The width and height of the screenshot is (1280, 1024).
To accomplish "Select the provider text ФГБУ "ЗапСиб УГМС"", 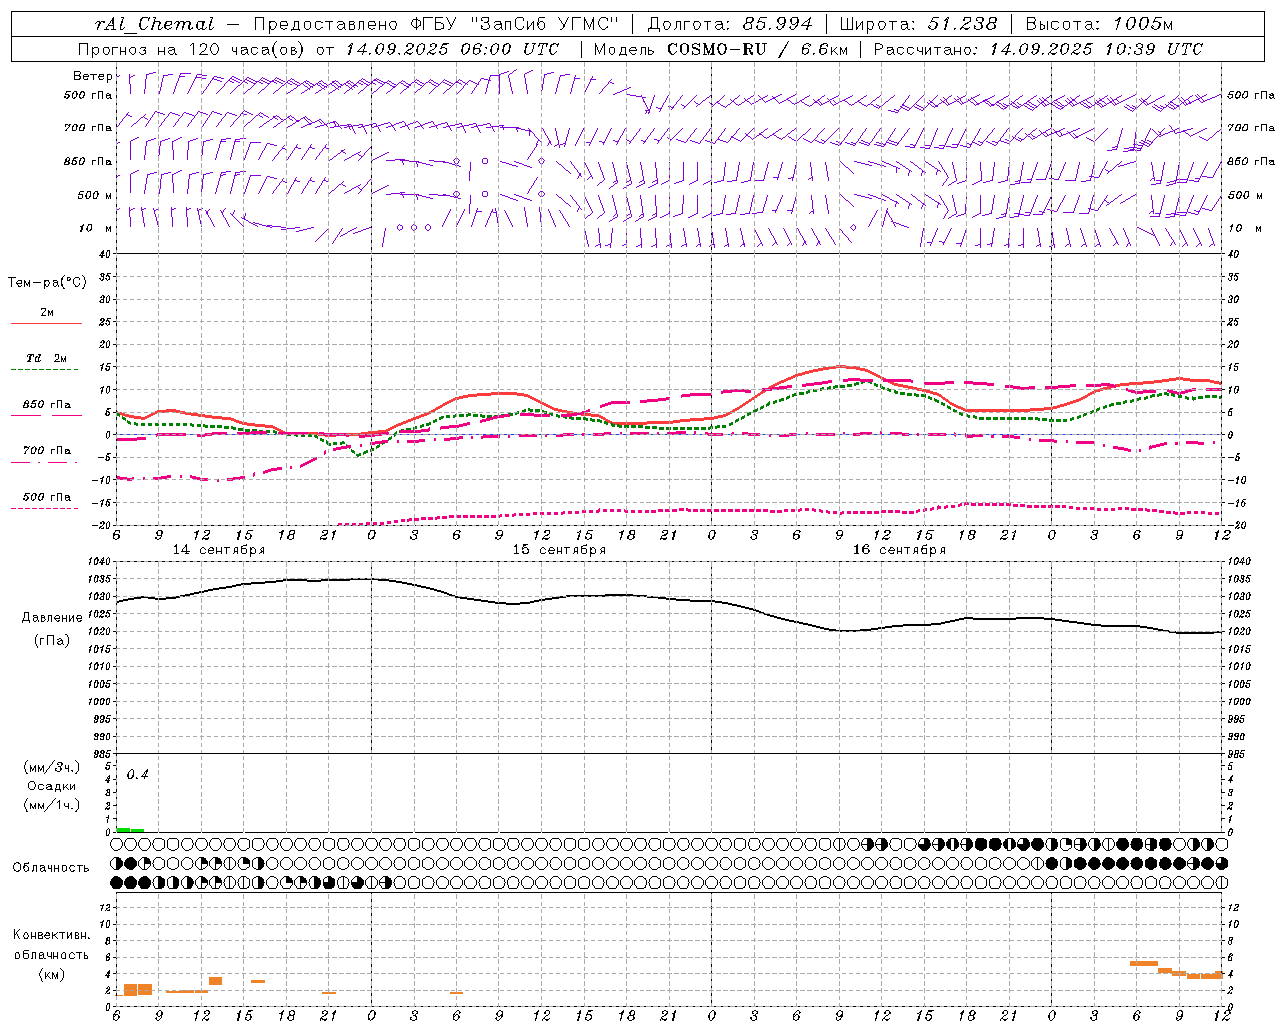I will (x=513, y=24).
